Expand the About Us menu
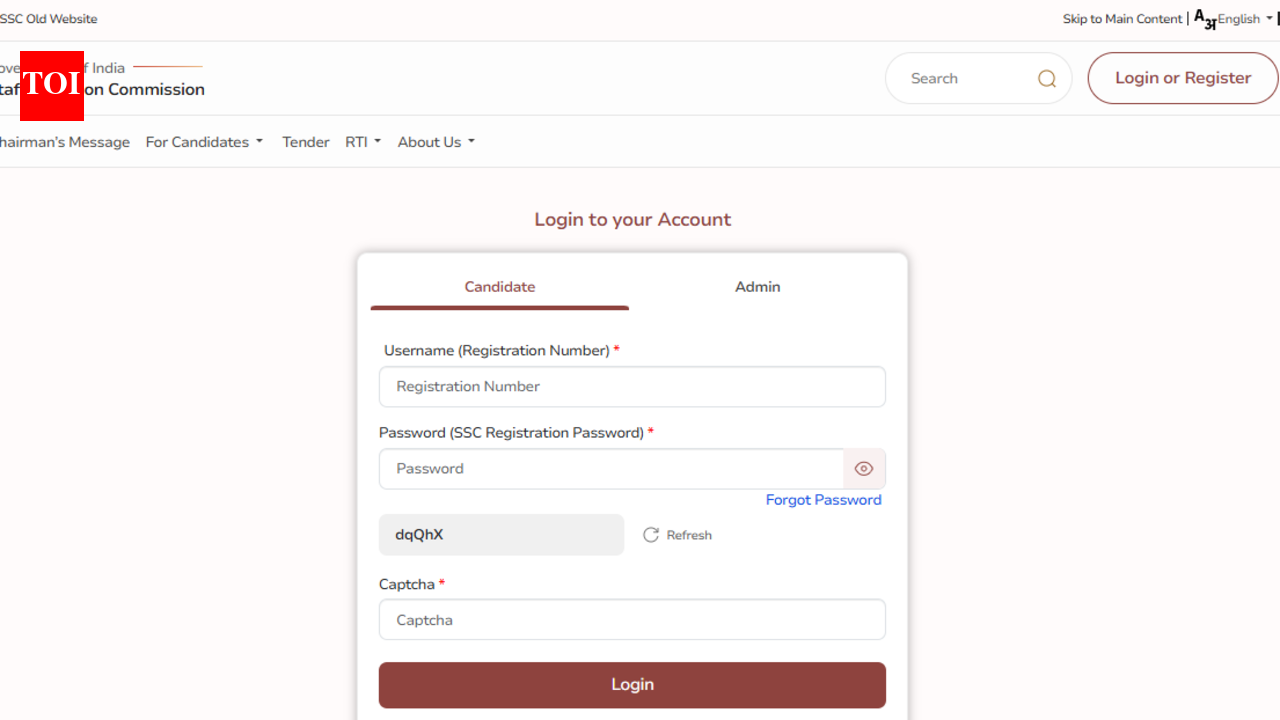Image resolution: width=1280 pixels, height=720 pixels. pyautogui.click(x=436, y=142)
